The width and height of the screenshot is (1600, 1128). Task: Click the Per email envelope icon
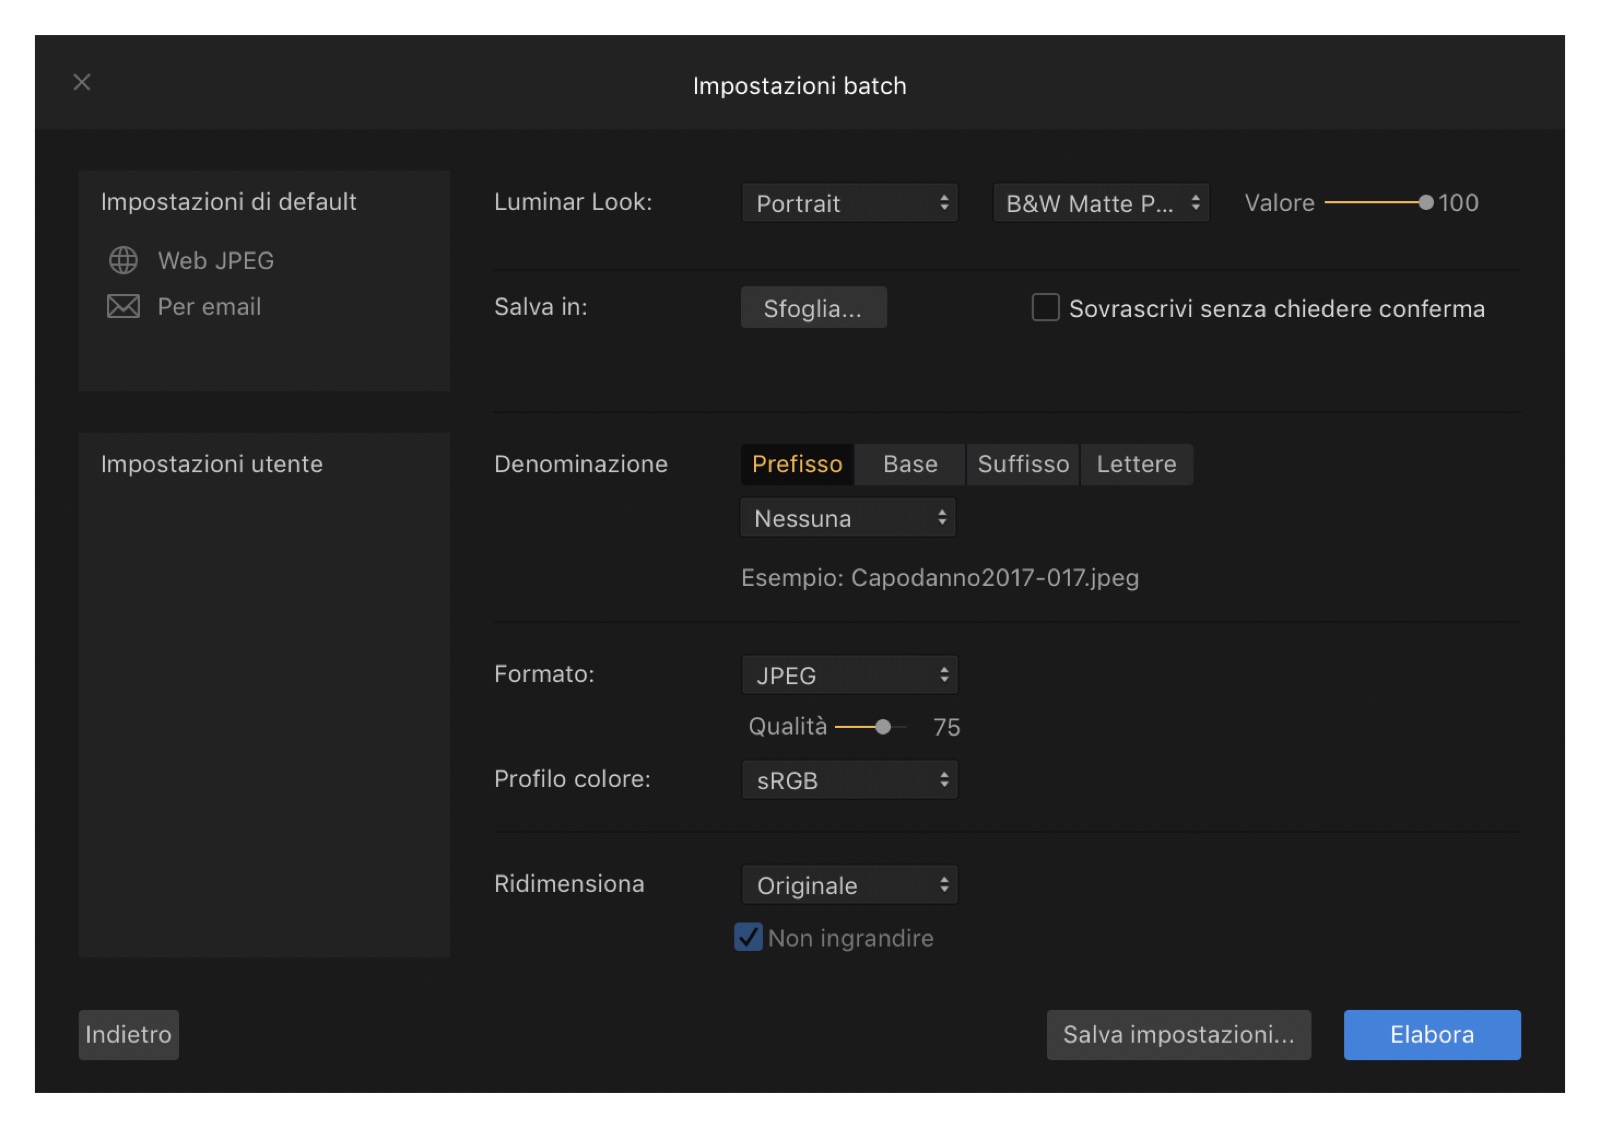(123, 306)
